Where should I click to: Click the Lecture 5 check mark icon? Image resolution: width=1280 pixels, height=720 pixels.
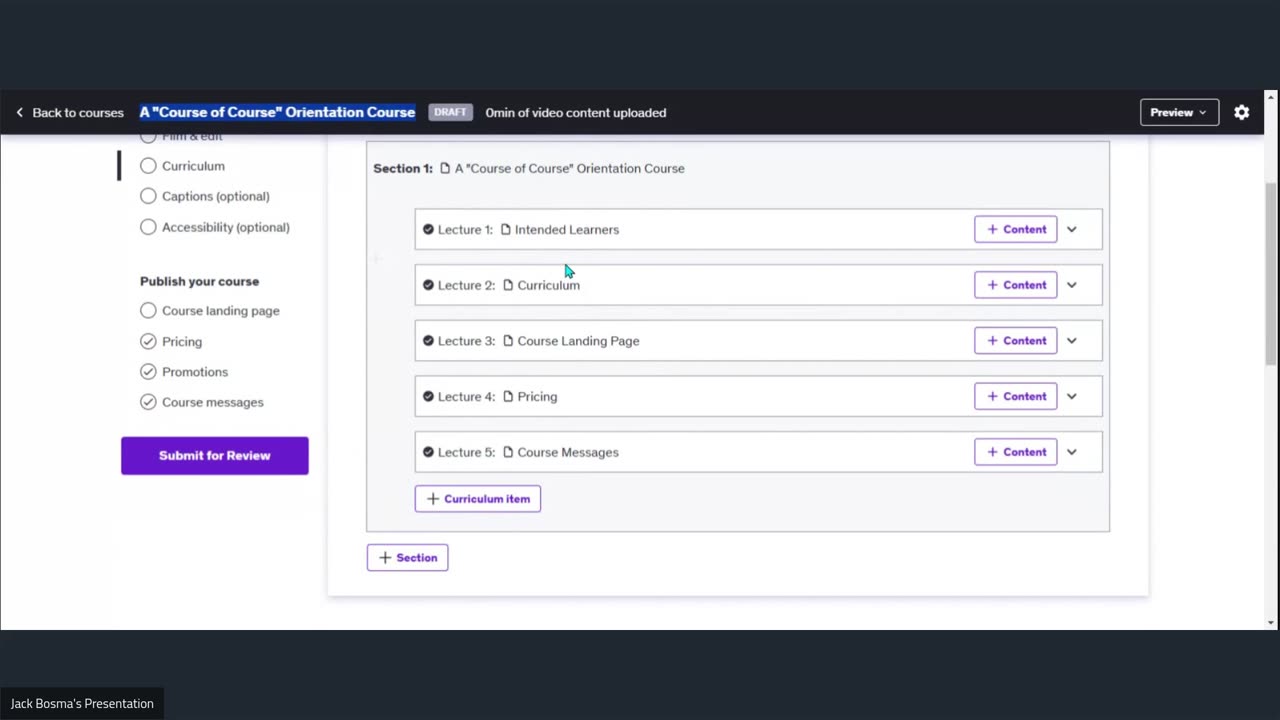click(x=428, y=452)
